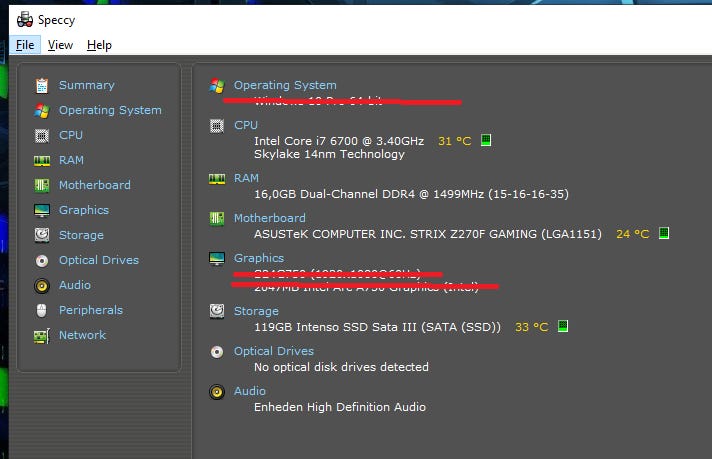Viewport: 712px width, 459px height.
Task: Select CPU chip icon in sidebar
Action: click(x=42, y=135)
